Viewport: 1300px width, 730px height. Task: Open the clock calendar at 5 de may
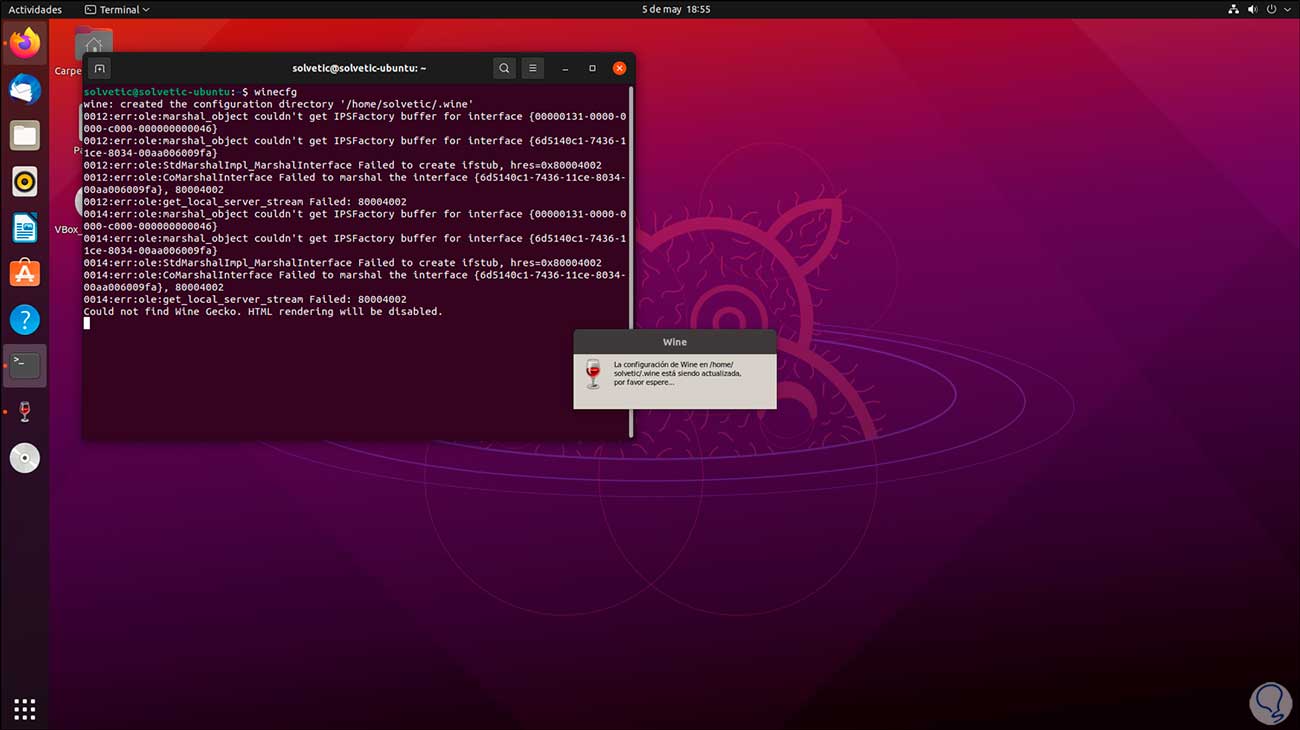tap(676, 10)
